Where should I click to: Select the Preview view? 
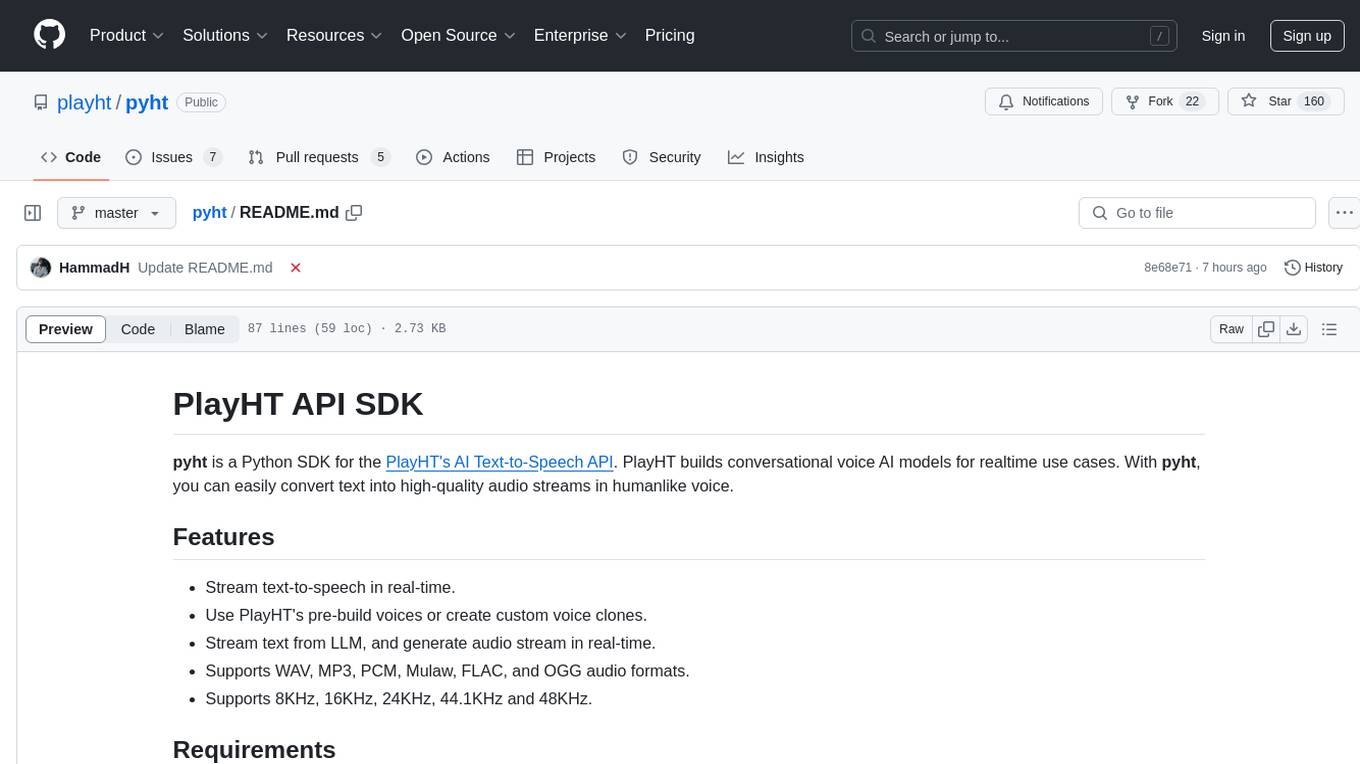[66, 329]
